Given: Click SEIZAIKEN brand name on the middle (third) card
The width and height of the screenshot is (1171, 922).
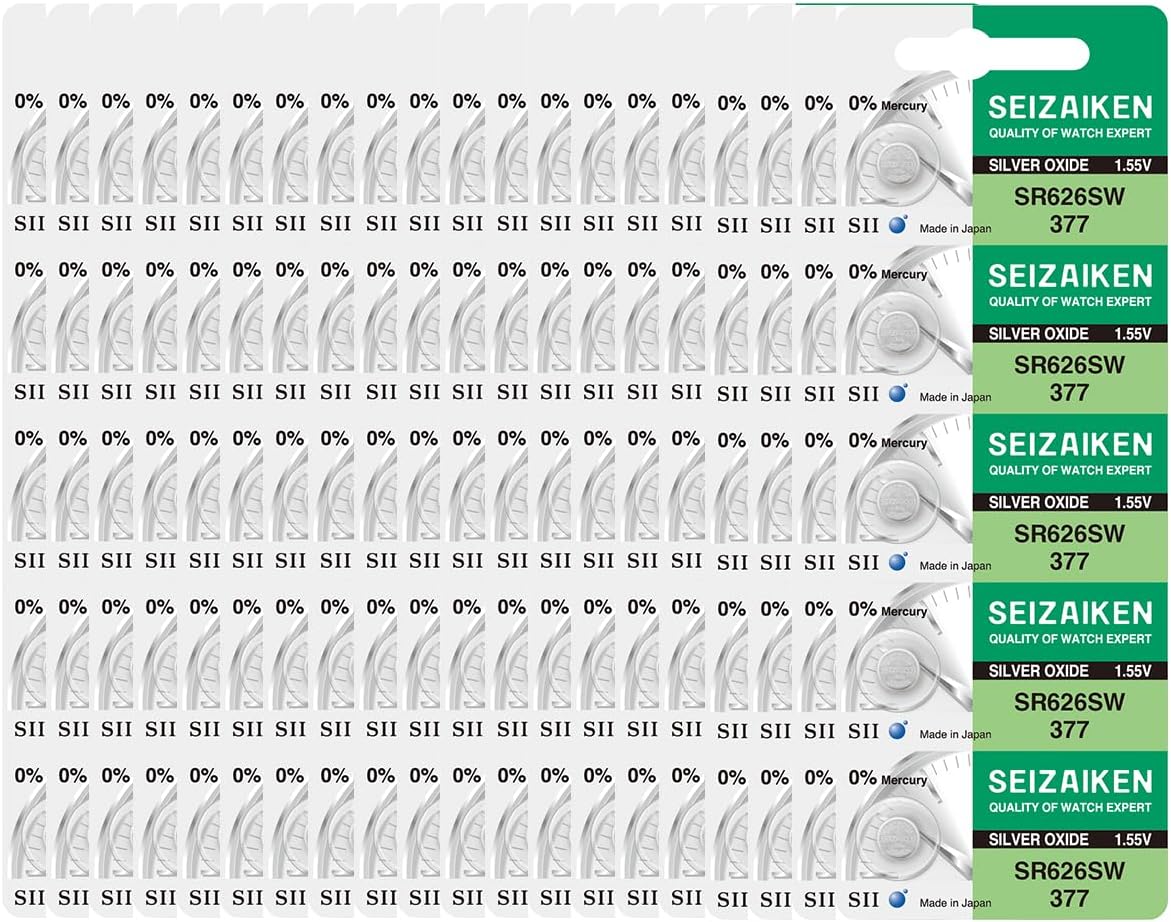Looking at the screenshot, I should [1070, 445].
